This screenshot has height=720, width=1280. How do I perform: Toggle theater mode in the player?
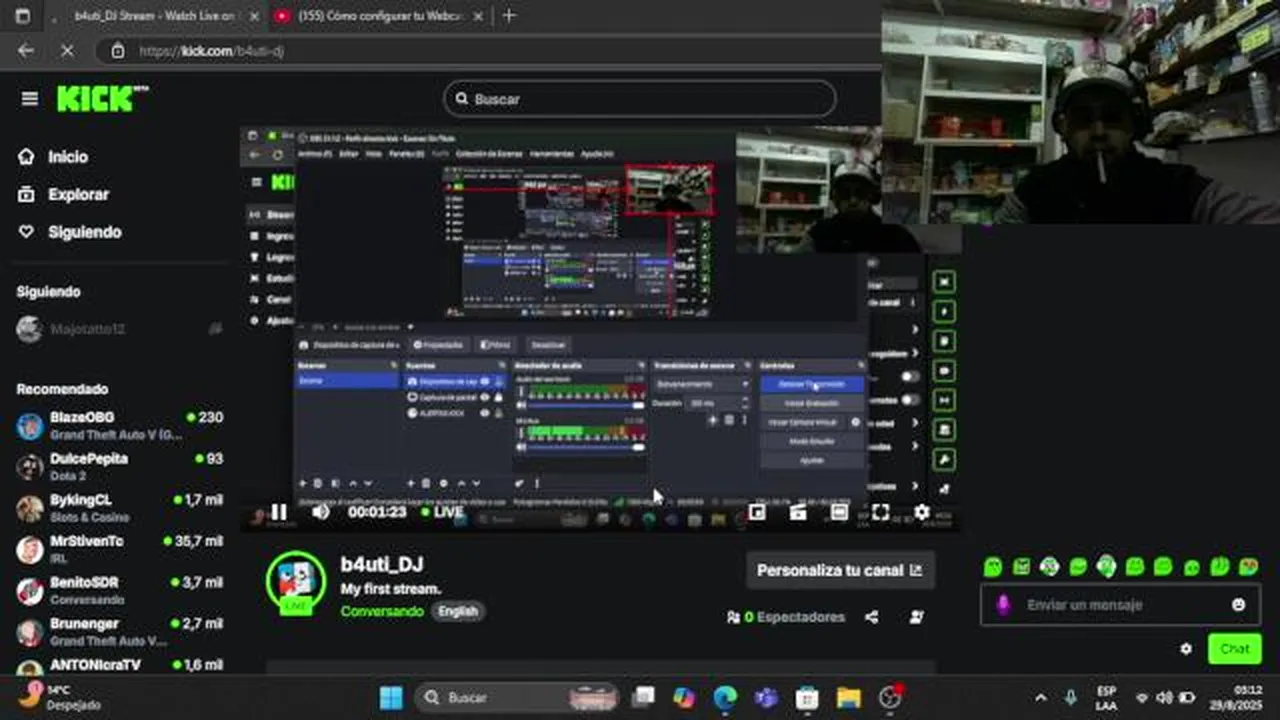click(839, 512)
